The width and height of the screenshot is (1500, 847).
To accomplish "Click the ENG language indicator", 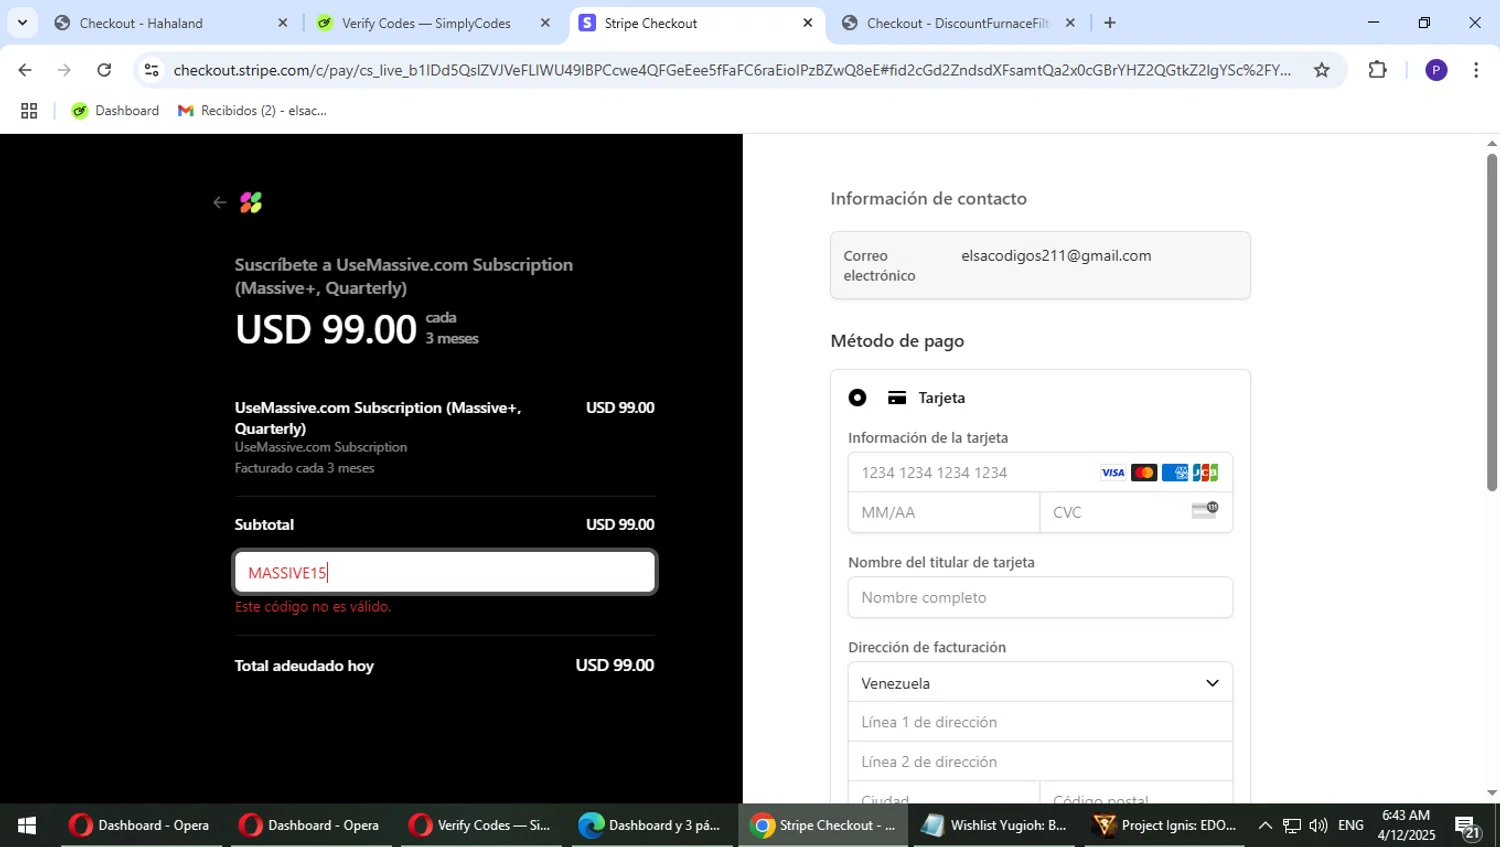I will pos(1351,825).
